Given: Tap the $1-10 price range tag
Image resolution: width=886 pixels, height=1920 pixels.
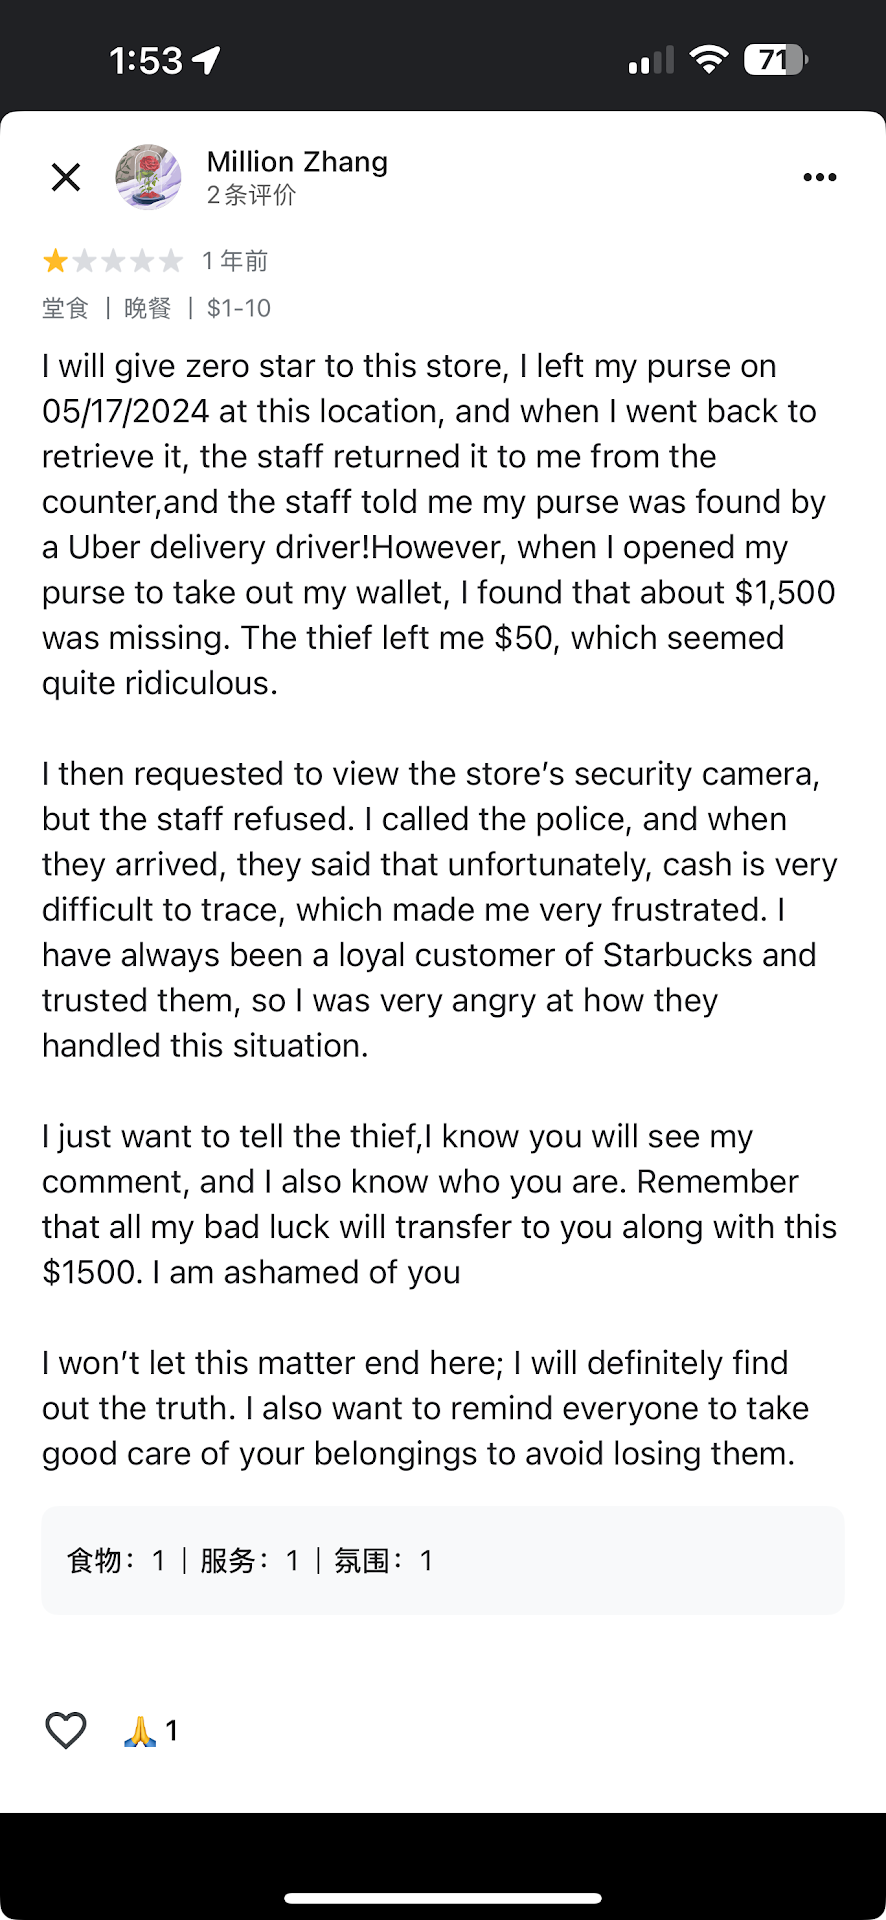Looking at the screenshot, I should pyautogui.click(x=239, y=308).
